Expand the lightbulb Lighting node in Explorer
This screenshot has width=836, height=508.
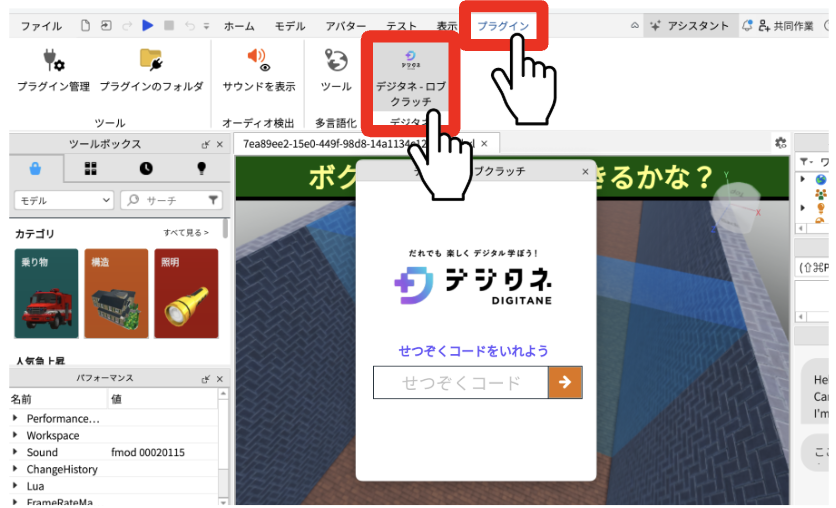802,207
